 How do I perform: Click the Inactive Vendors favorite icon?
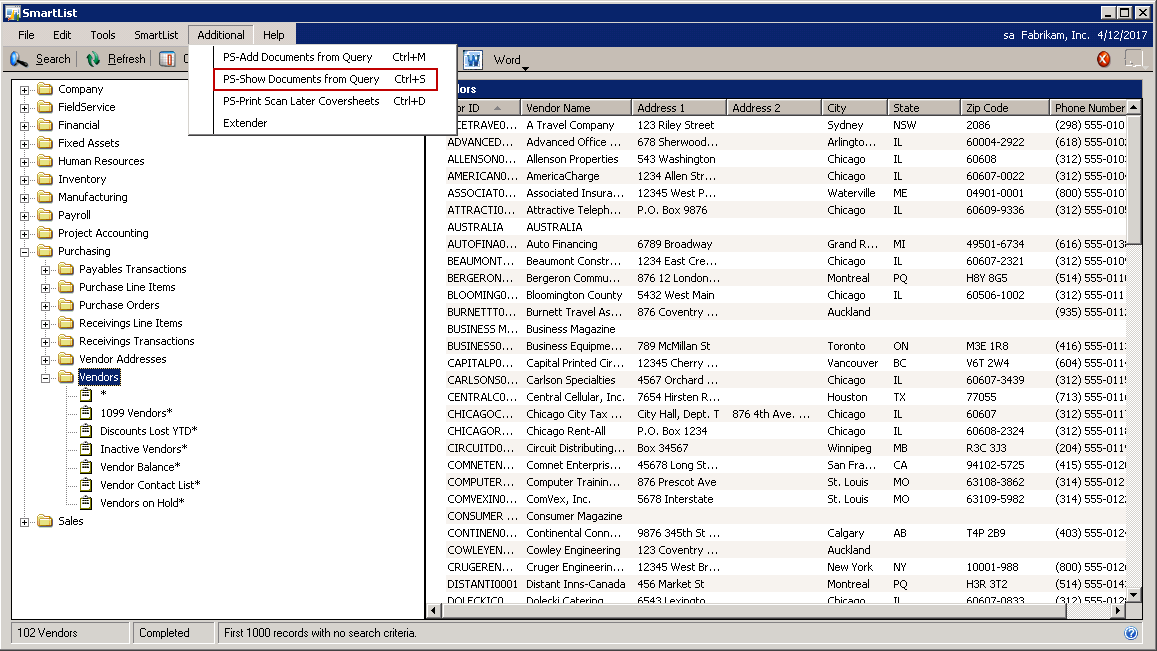(x=86, y=449)
